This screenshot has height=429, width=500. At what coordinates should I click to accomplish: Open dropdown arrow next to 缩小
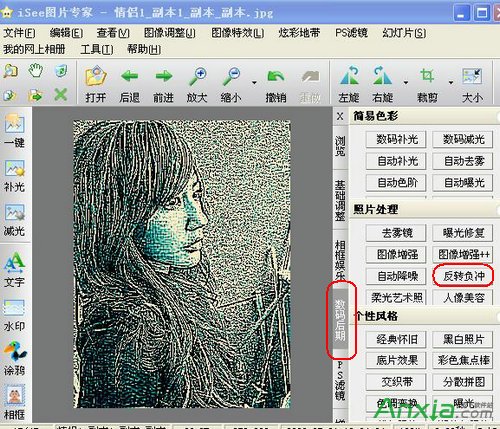254,82
